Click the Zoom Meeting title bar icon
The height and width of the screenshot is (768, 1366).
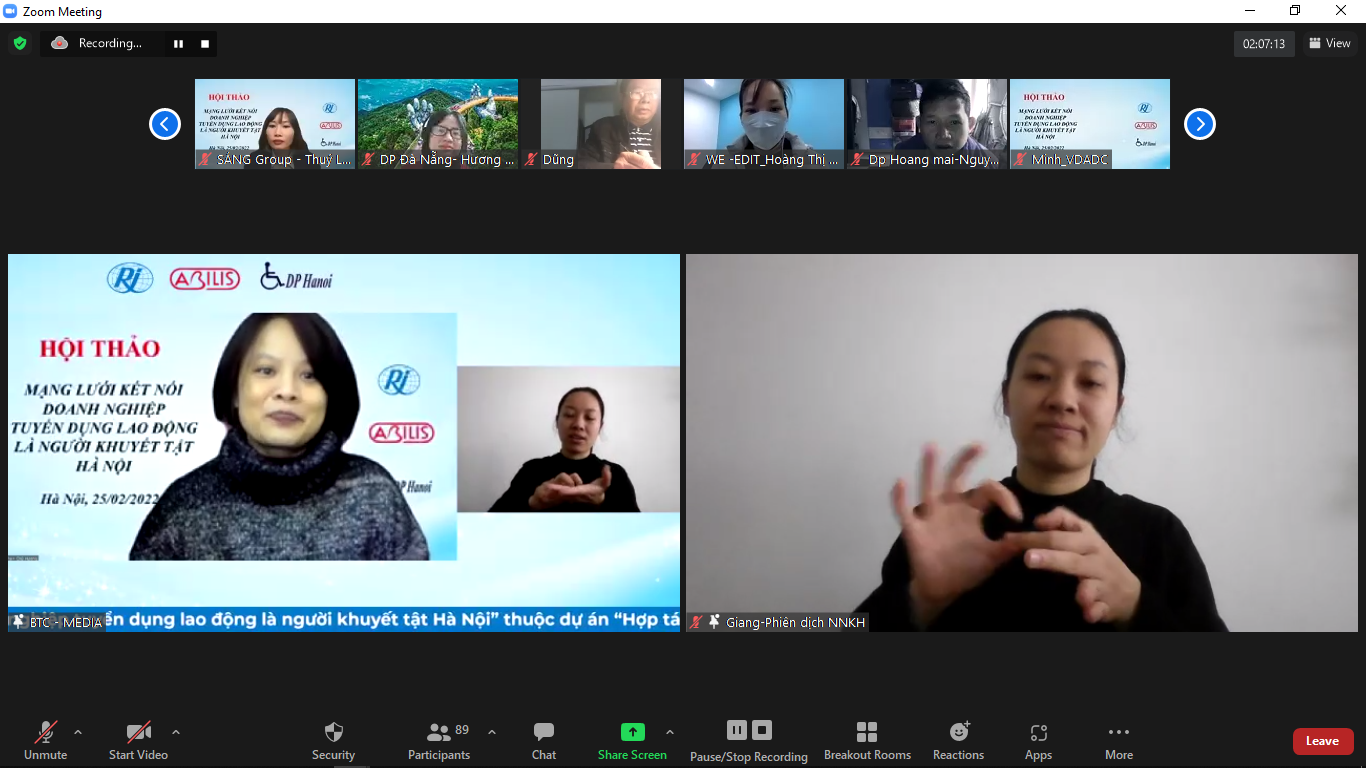pyautogui.click(x=10, y=11)
